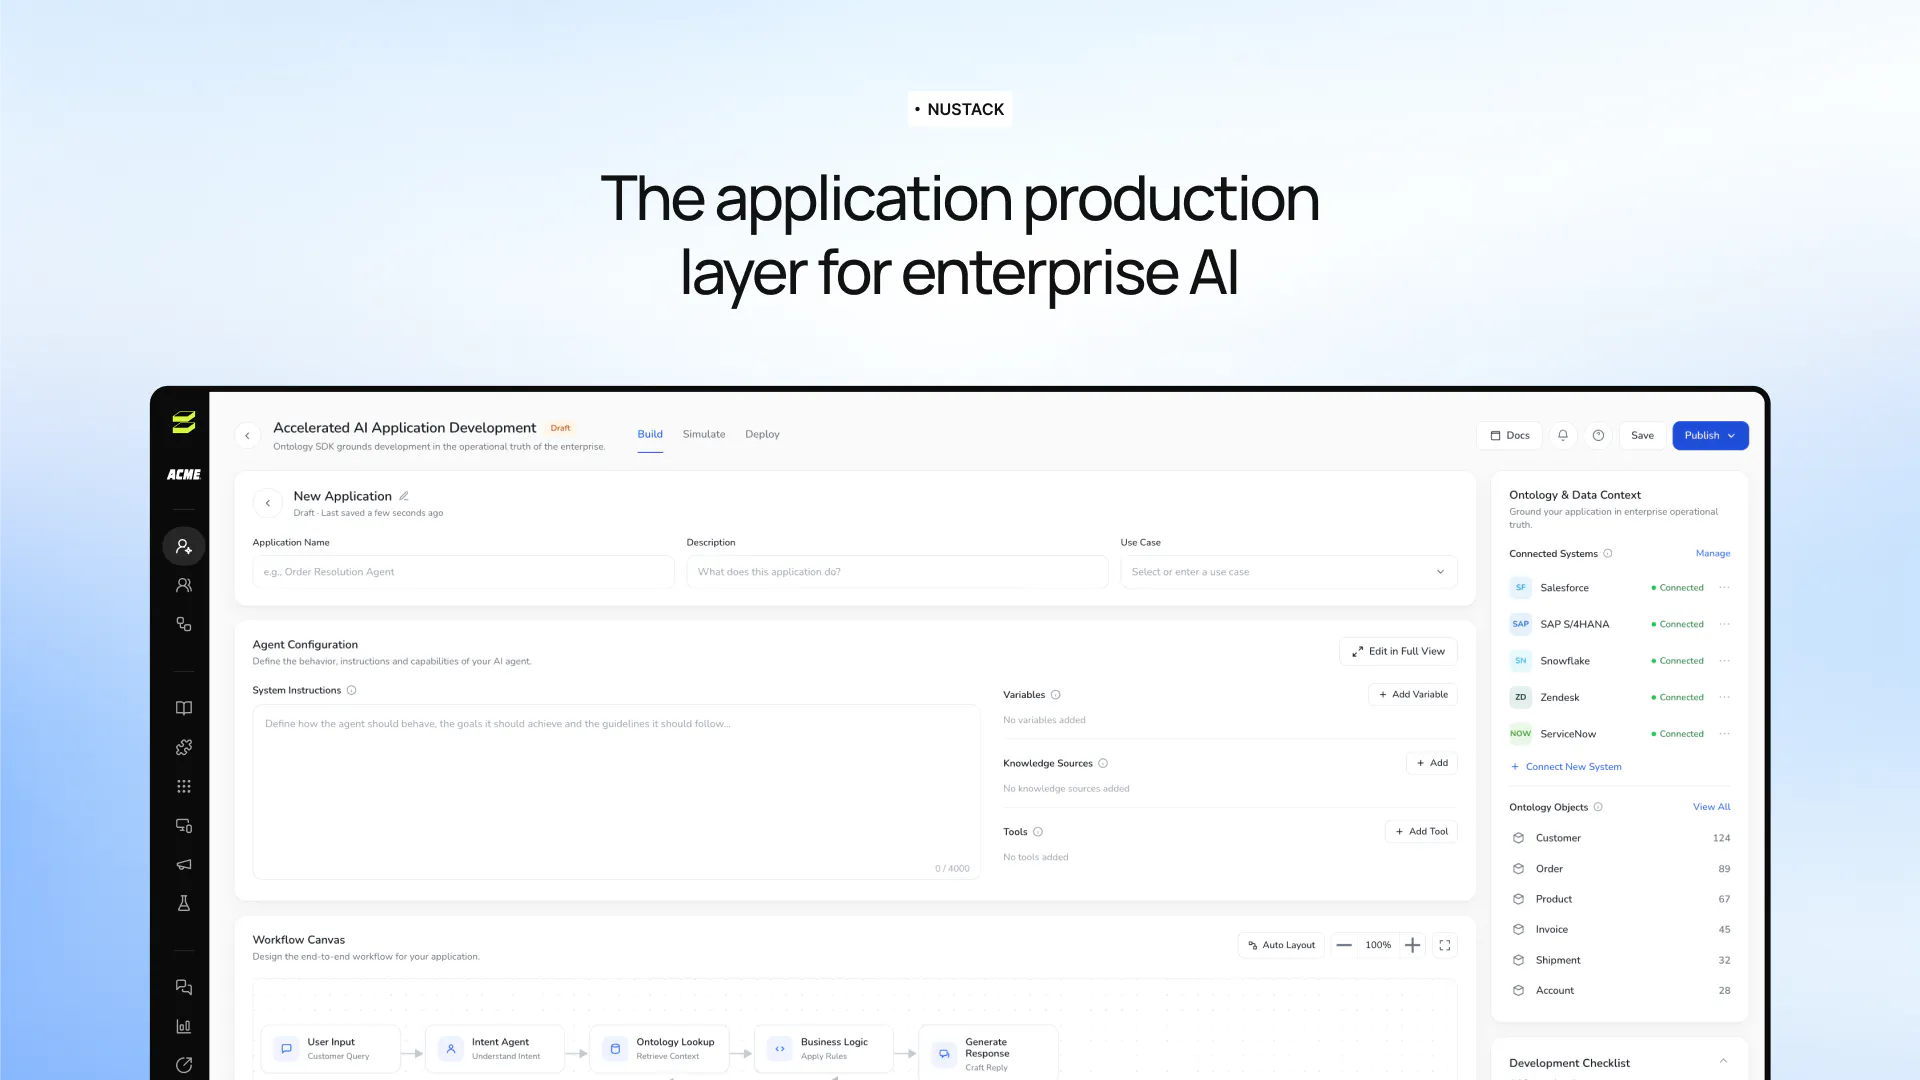Open the Use Case dropdown

click(1288, 572)
